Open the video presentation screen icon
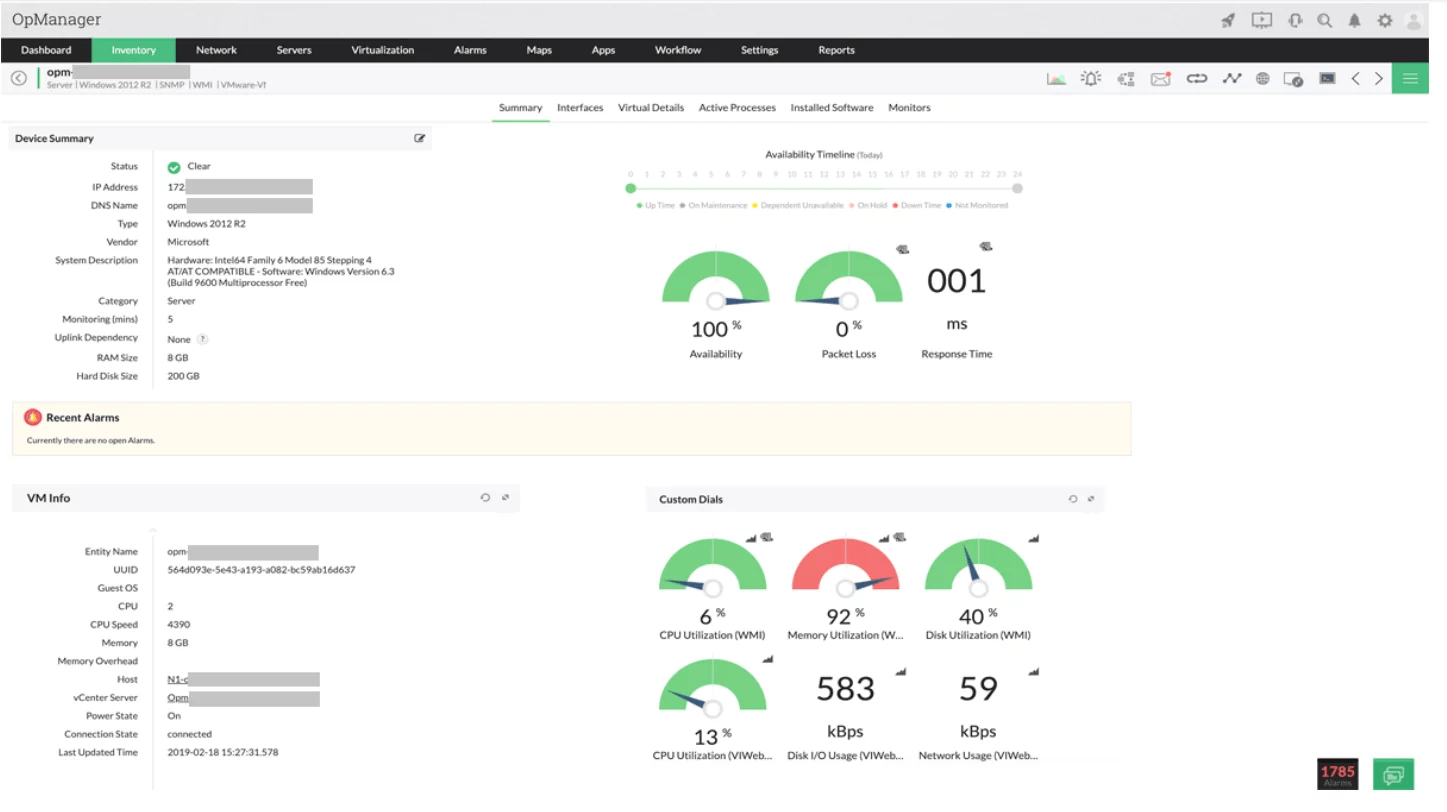This screenshot has height=812, width=1447. click(1262, 20)
